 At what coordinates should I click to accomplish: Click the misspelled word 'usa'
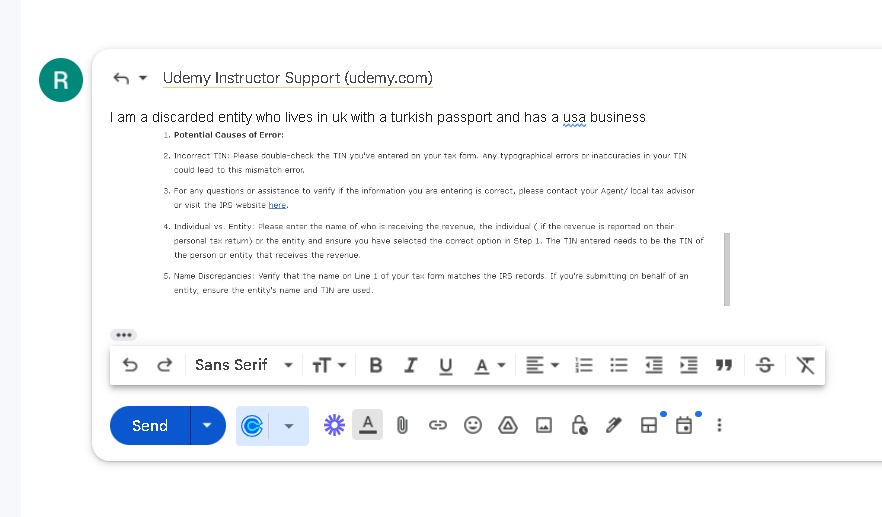574,118
